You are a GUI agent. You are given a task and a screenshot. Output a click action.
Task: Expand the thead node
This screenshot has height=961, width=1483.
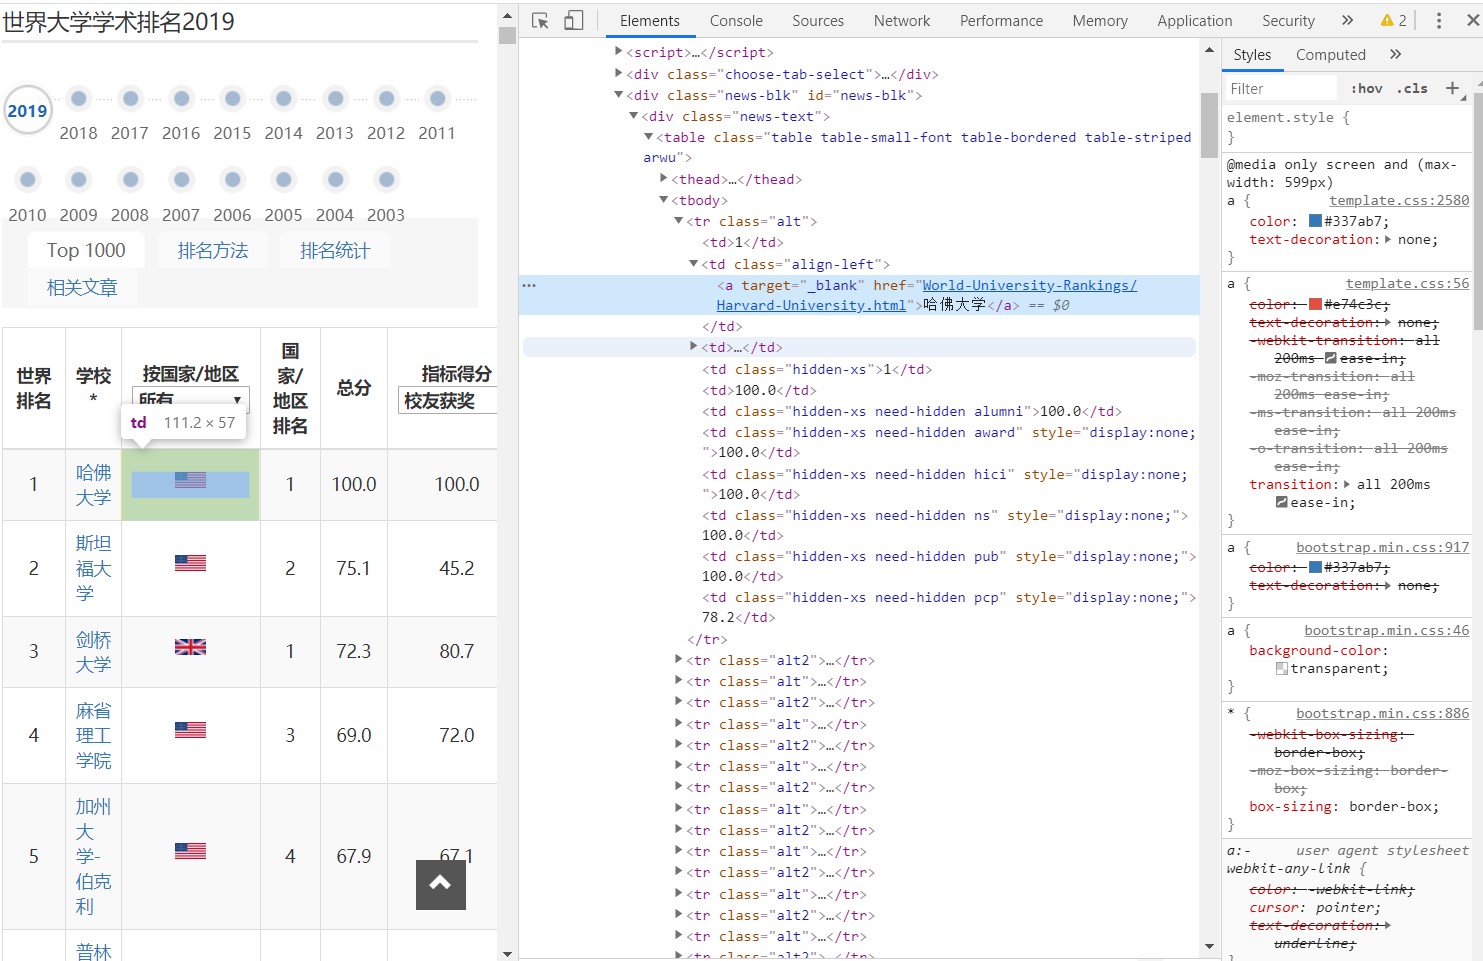click(x=663, y=178)
